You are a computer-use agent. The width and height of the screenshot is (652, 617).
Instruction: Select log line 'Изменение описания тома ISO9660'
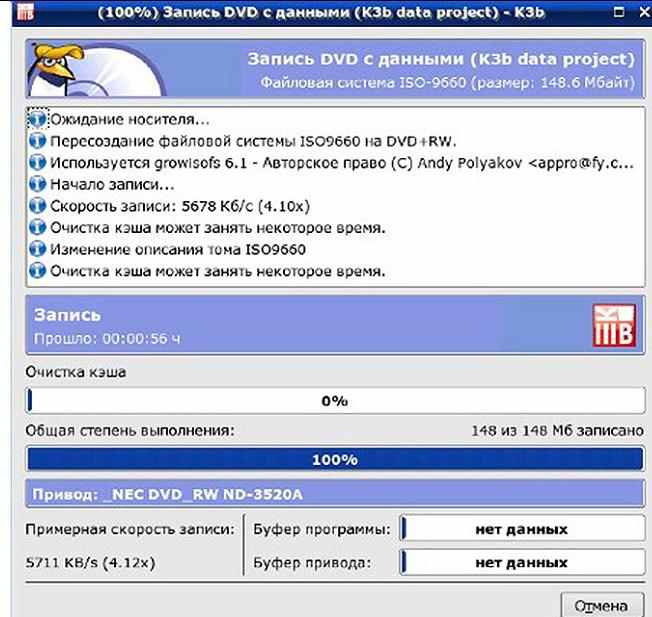click(178, 249)
